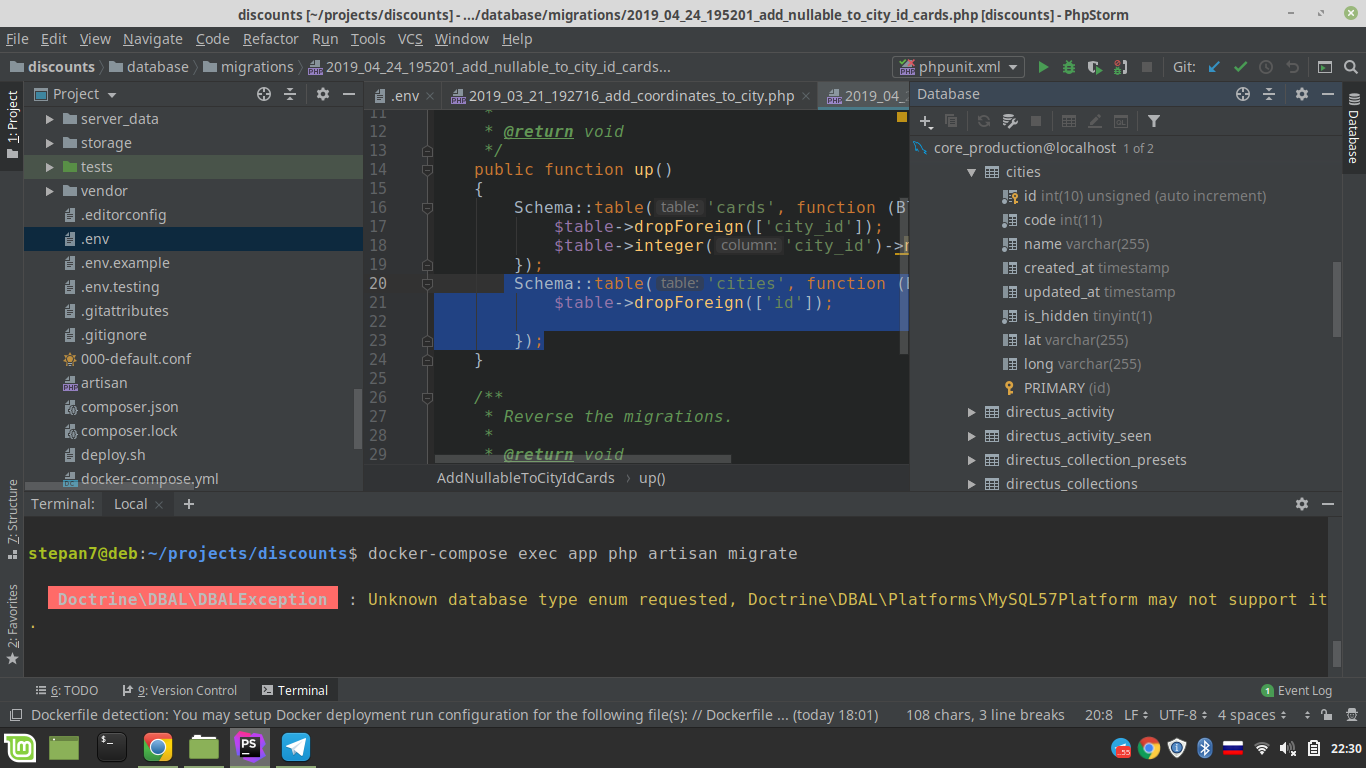1366x768 pixels.
Task: Click Database panel locate target icon
Action: pyautogui.click(x=1243, y=94)
